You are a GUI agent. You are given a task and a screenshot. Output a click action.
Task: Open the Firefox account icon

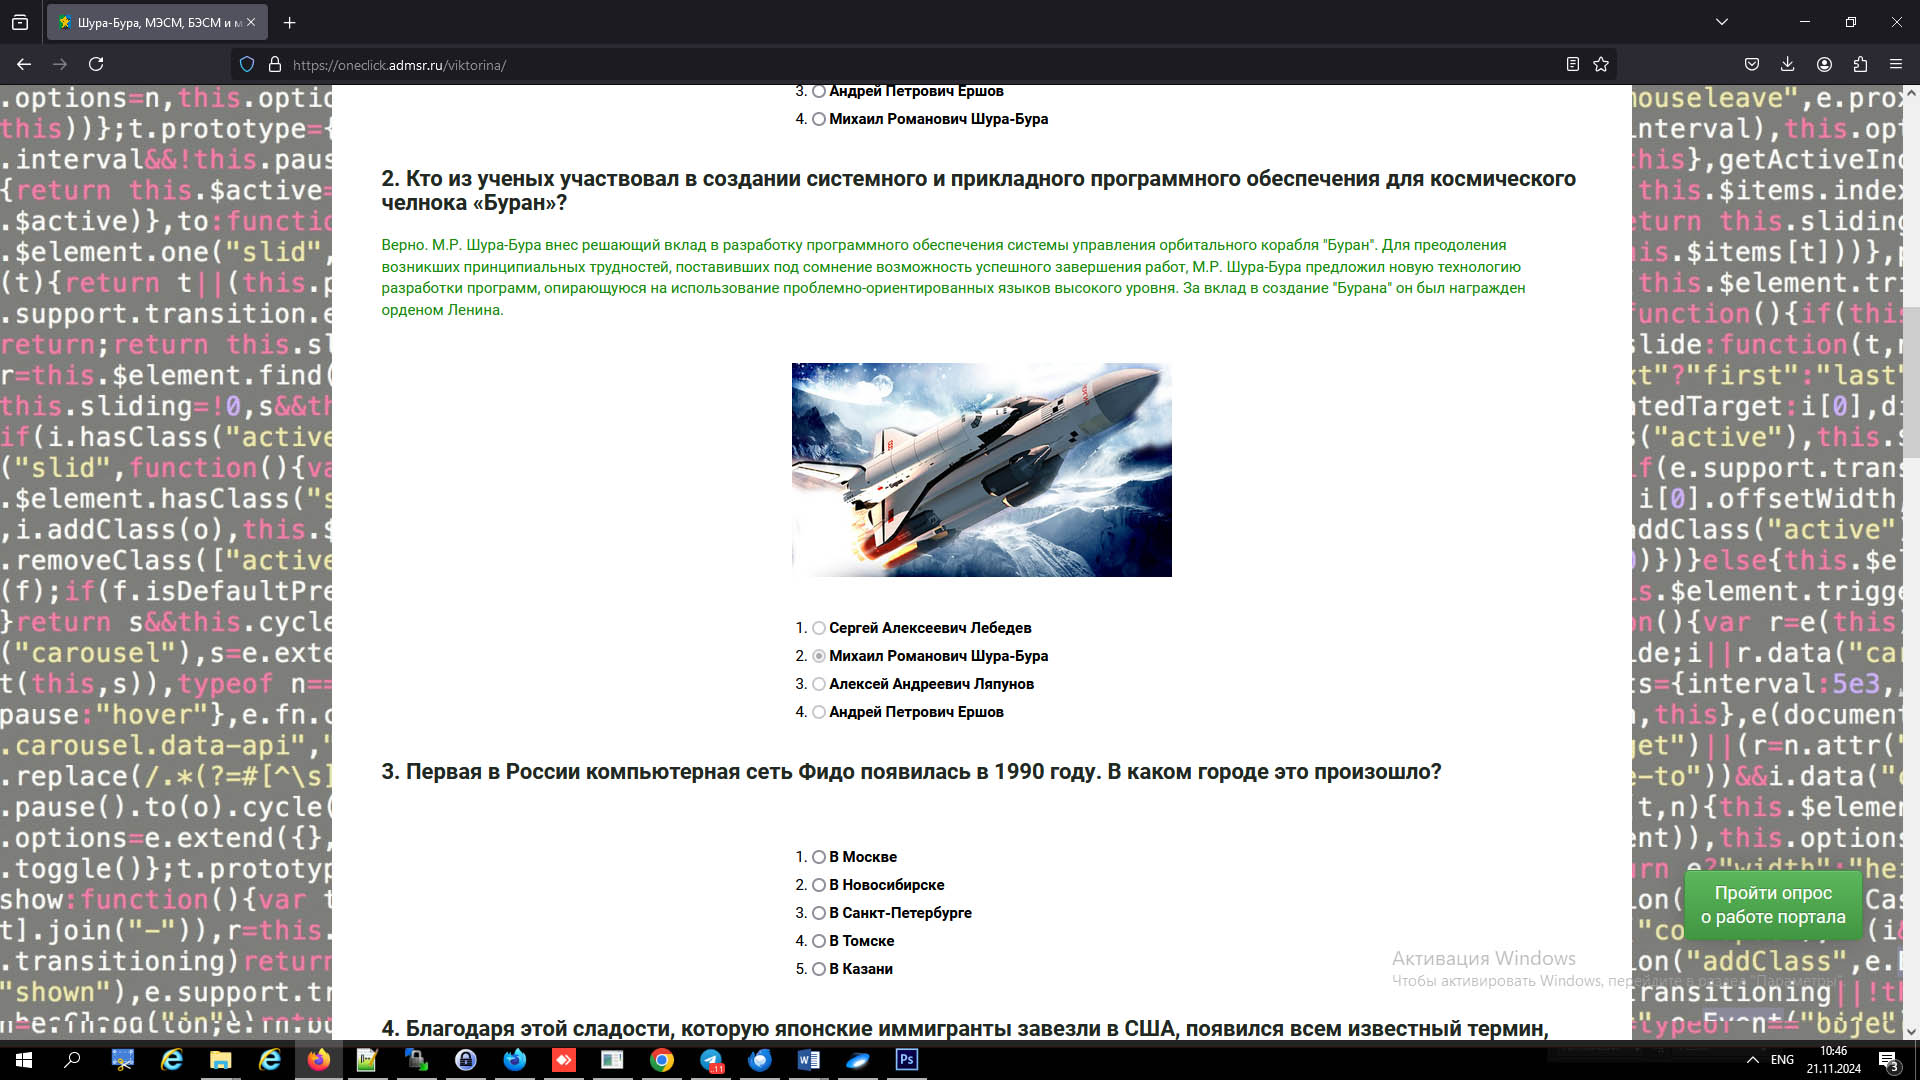point(1824,64)
